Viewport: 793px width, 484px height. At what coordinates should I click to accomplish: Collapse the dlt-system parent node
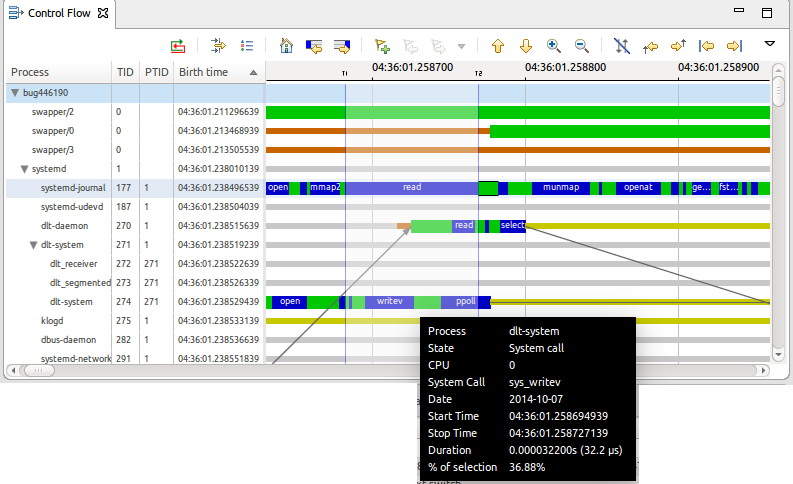click(x=34, y=245)
